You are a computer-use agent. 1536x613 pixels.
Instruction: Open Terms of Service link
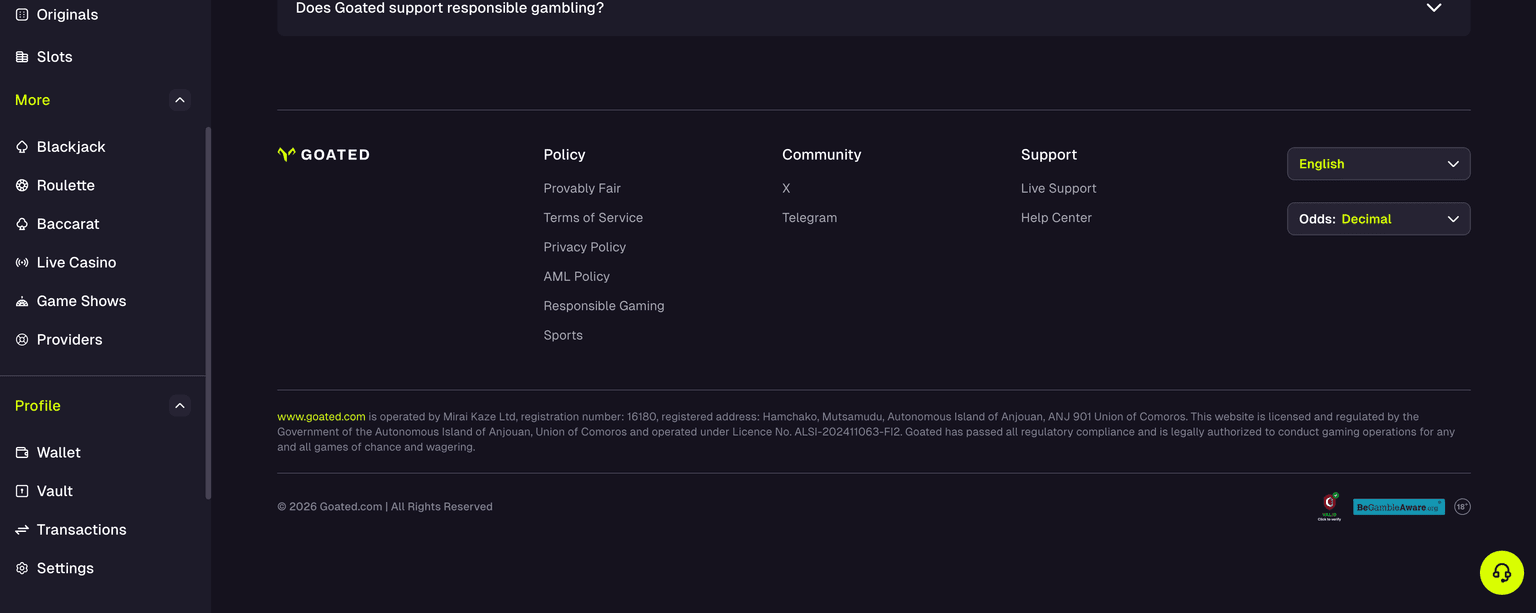coord(593,218)
